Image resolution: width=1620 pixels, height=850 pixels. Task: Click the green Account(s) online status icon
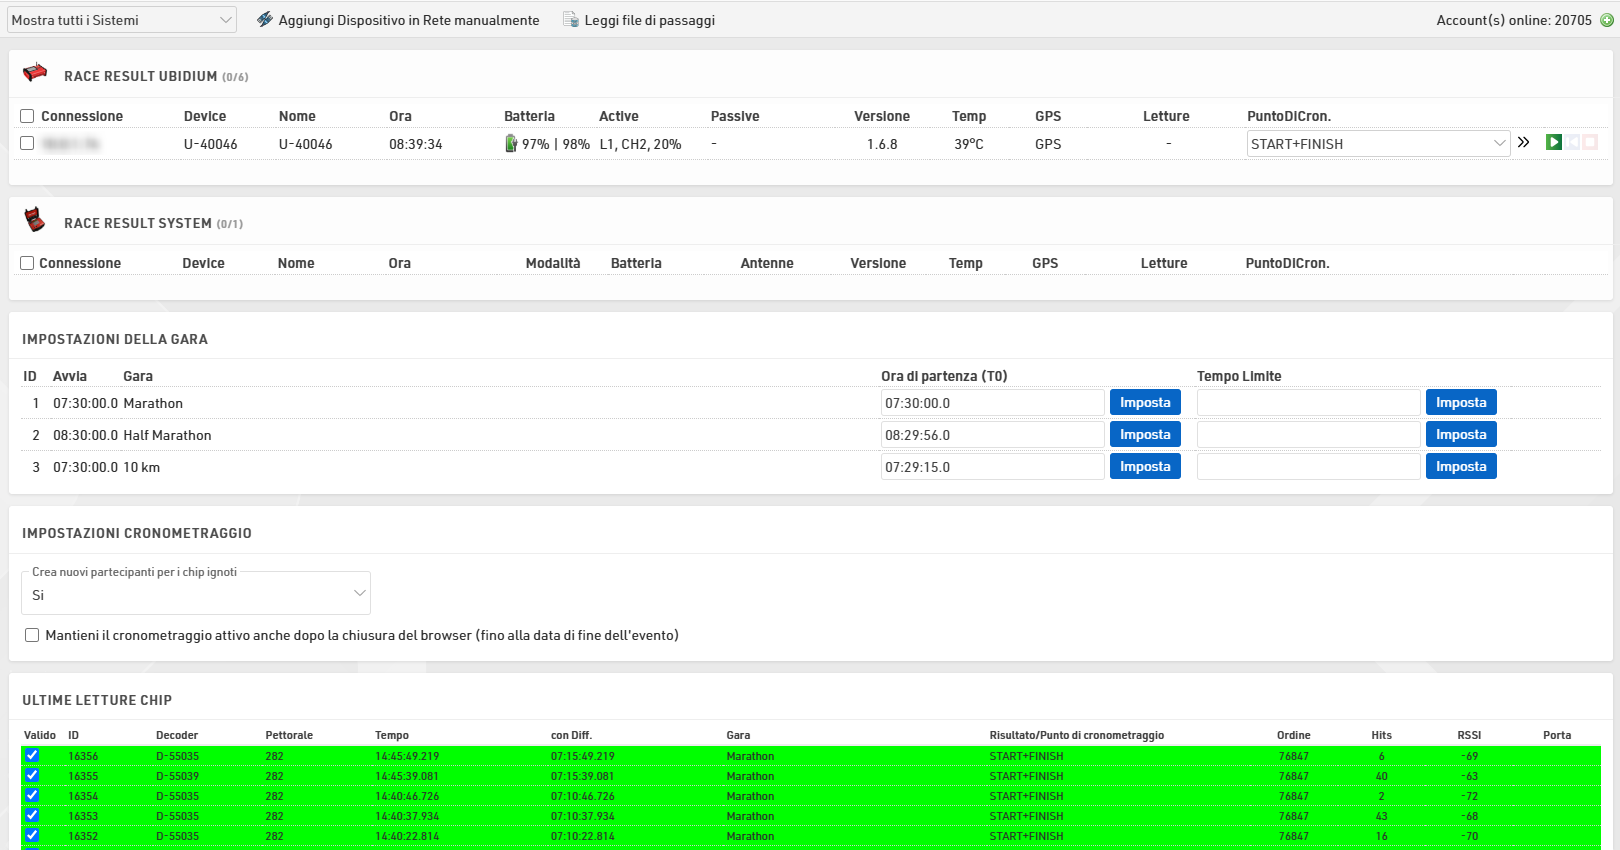[1607, 20]
